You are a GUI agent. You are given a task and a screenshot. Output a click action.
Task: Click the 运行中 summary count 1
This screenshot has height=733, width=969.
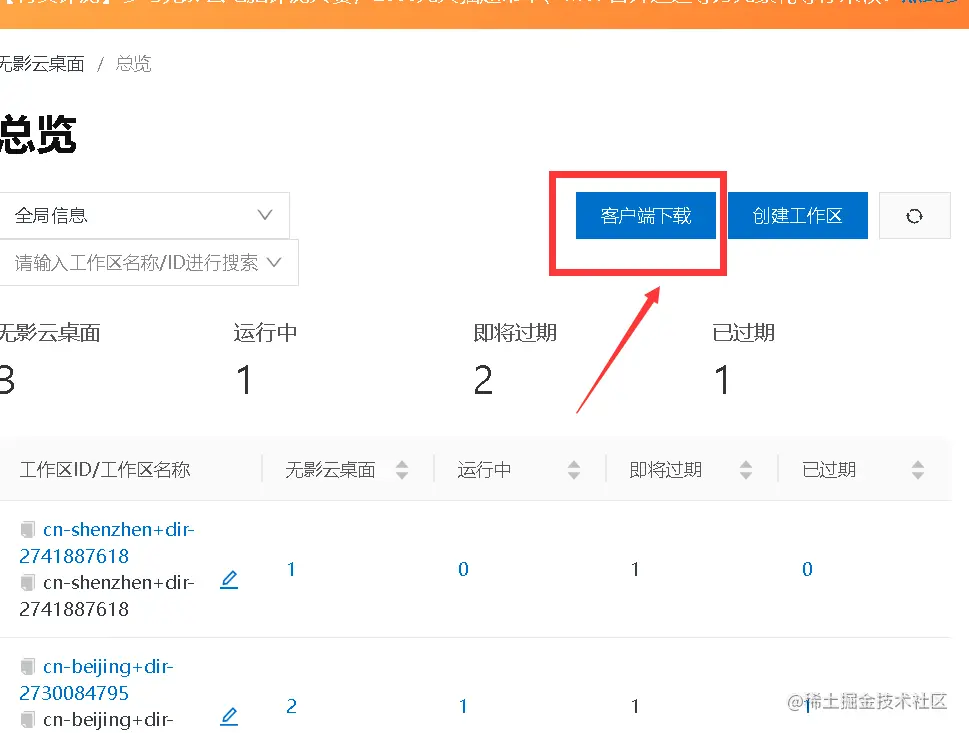244,379
